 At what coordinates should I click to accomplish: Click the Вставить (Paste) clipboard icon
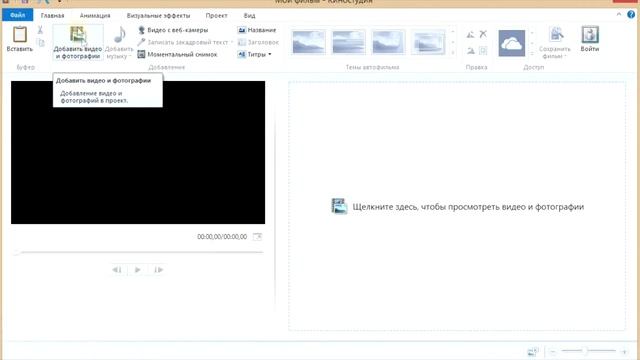(x=19, y=35)
